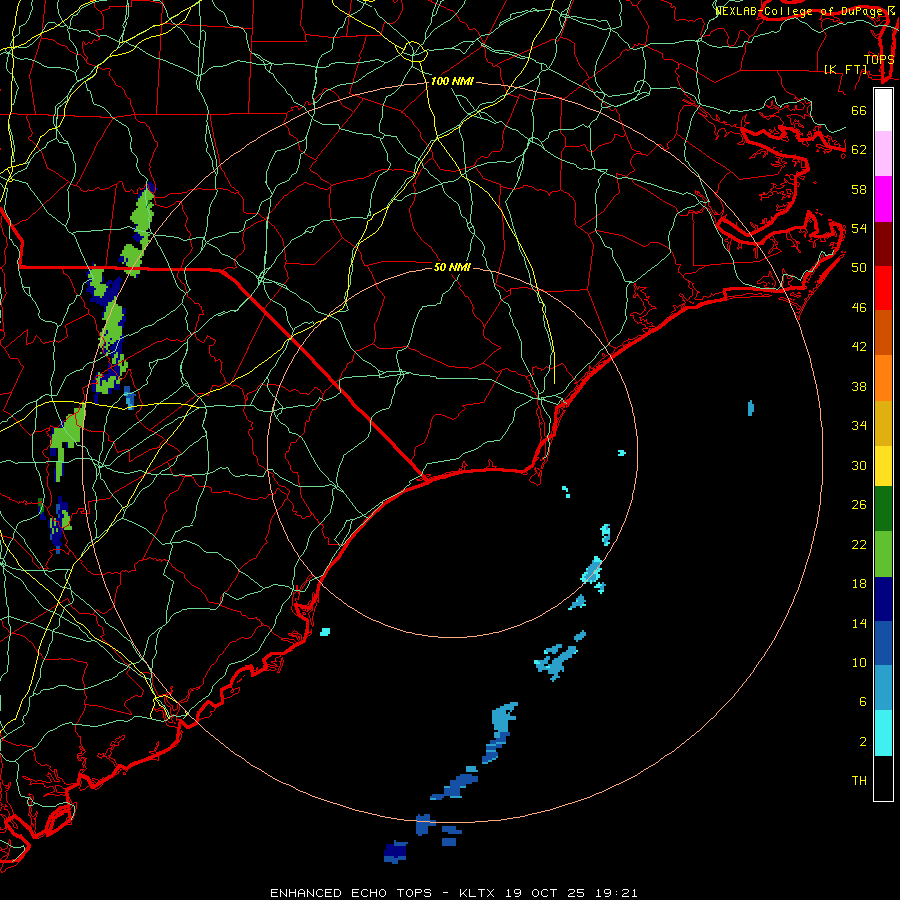Image resolution: width=900 pixels, height=900 pixels.
Task: Click the legend value "14"
Action: click(859, 623)
